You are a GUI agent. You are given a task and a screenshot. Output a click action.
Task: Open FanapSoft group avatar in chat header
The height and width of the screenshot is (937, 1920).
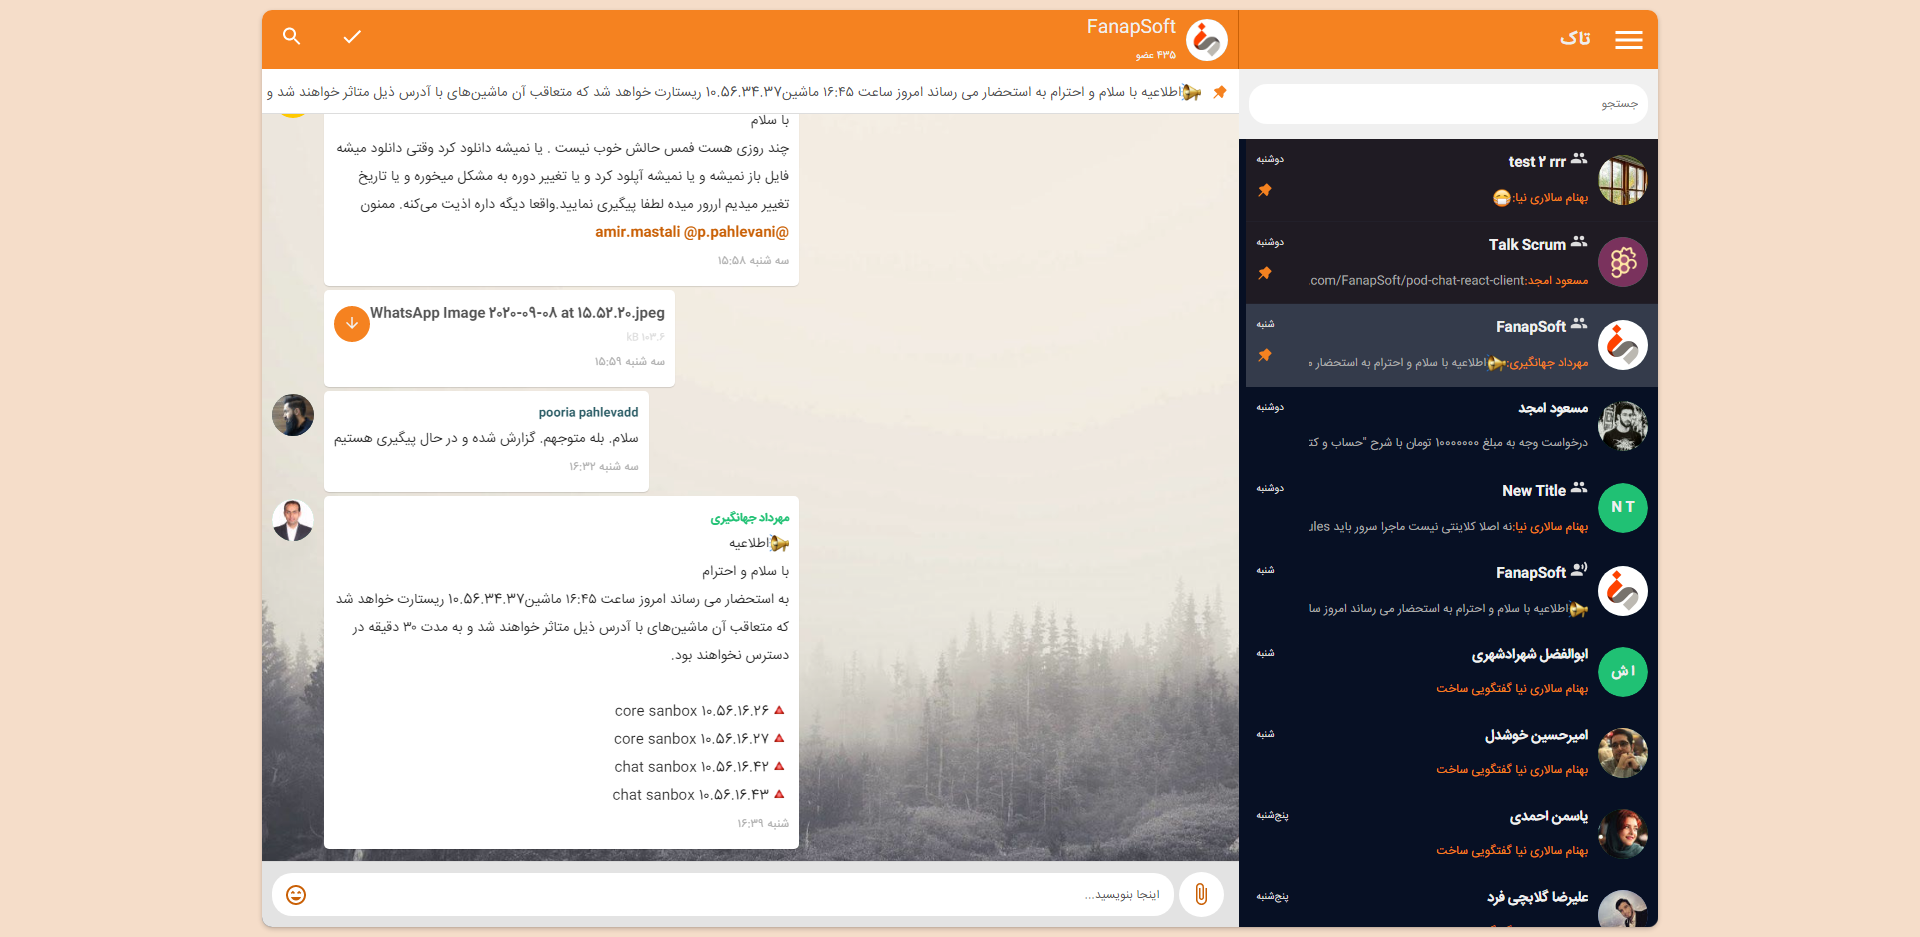pos(1206,40)
